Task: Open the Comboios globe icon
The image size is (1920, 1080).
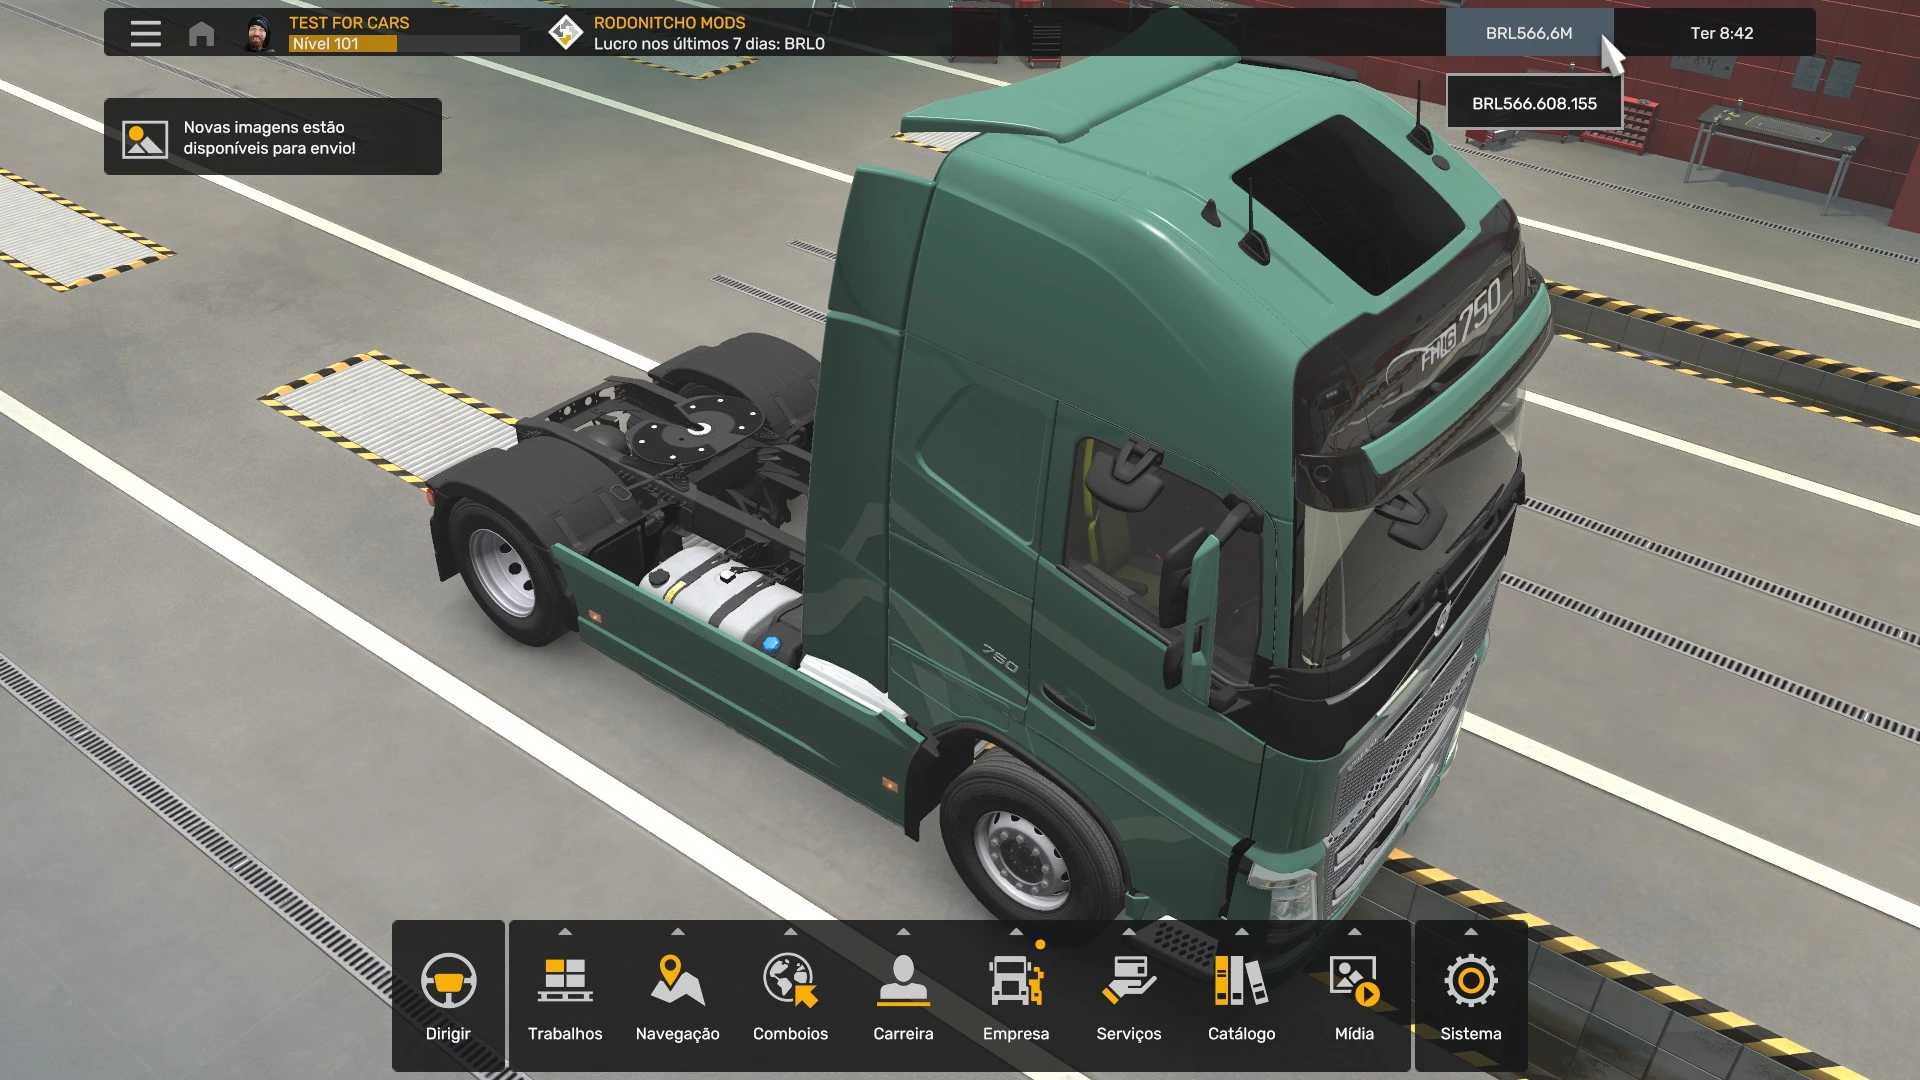Action: tap(790, 980)
